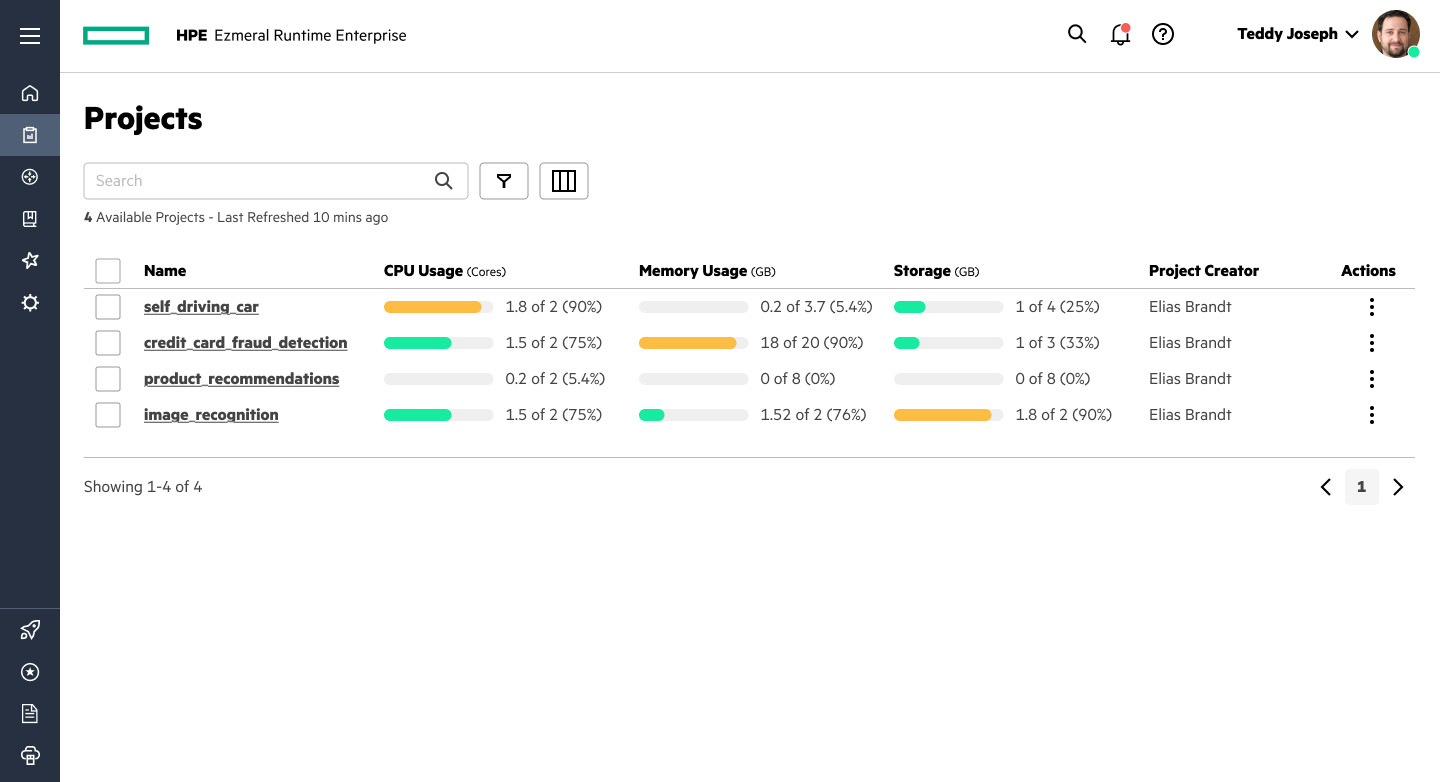
Task: Check the self_driving_car row checkbox
Action: [108, 307]
